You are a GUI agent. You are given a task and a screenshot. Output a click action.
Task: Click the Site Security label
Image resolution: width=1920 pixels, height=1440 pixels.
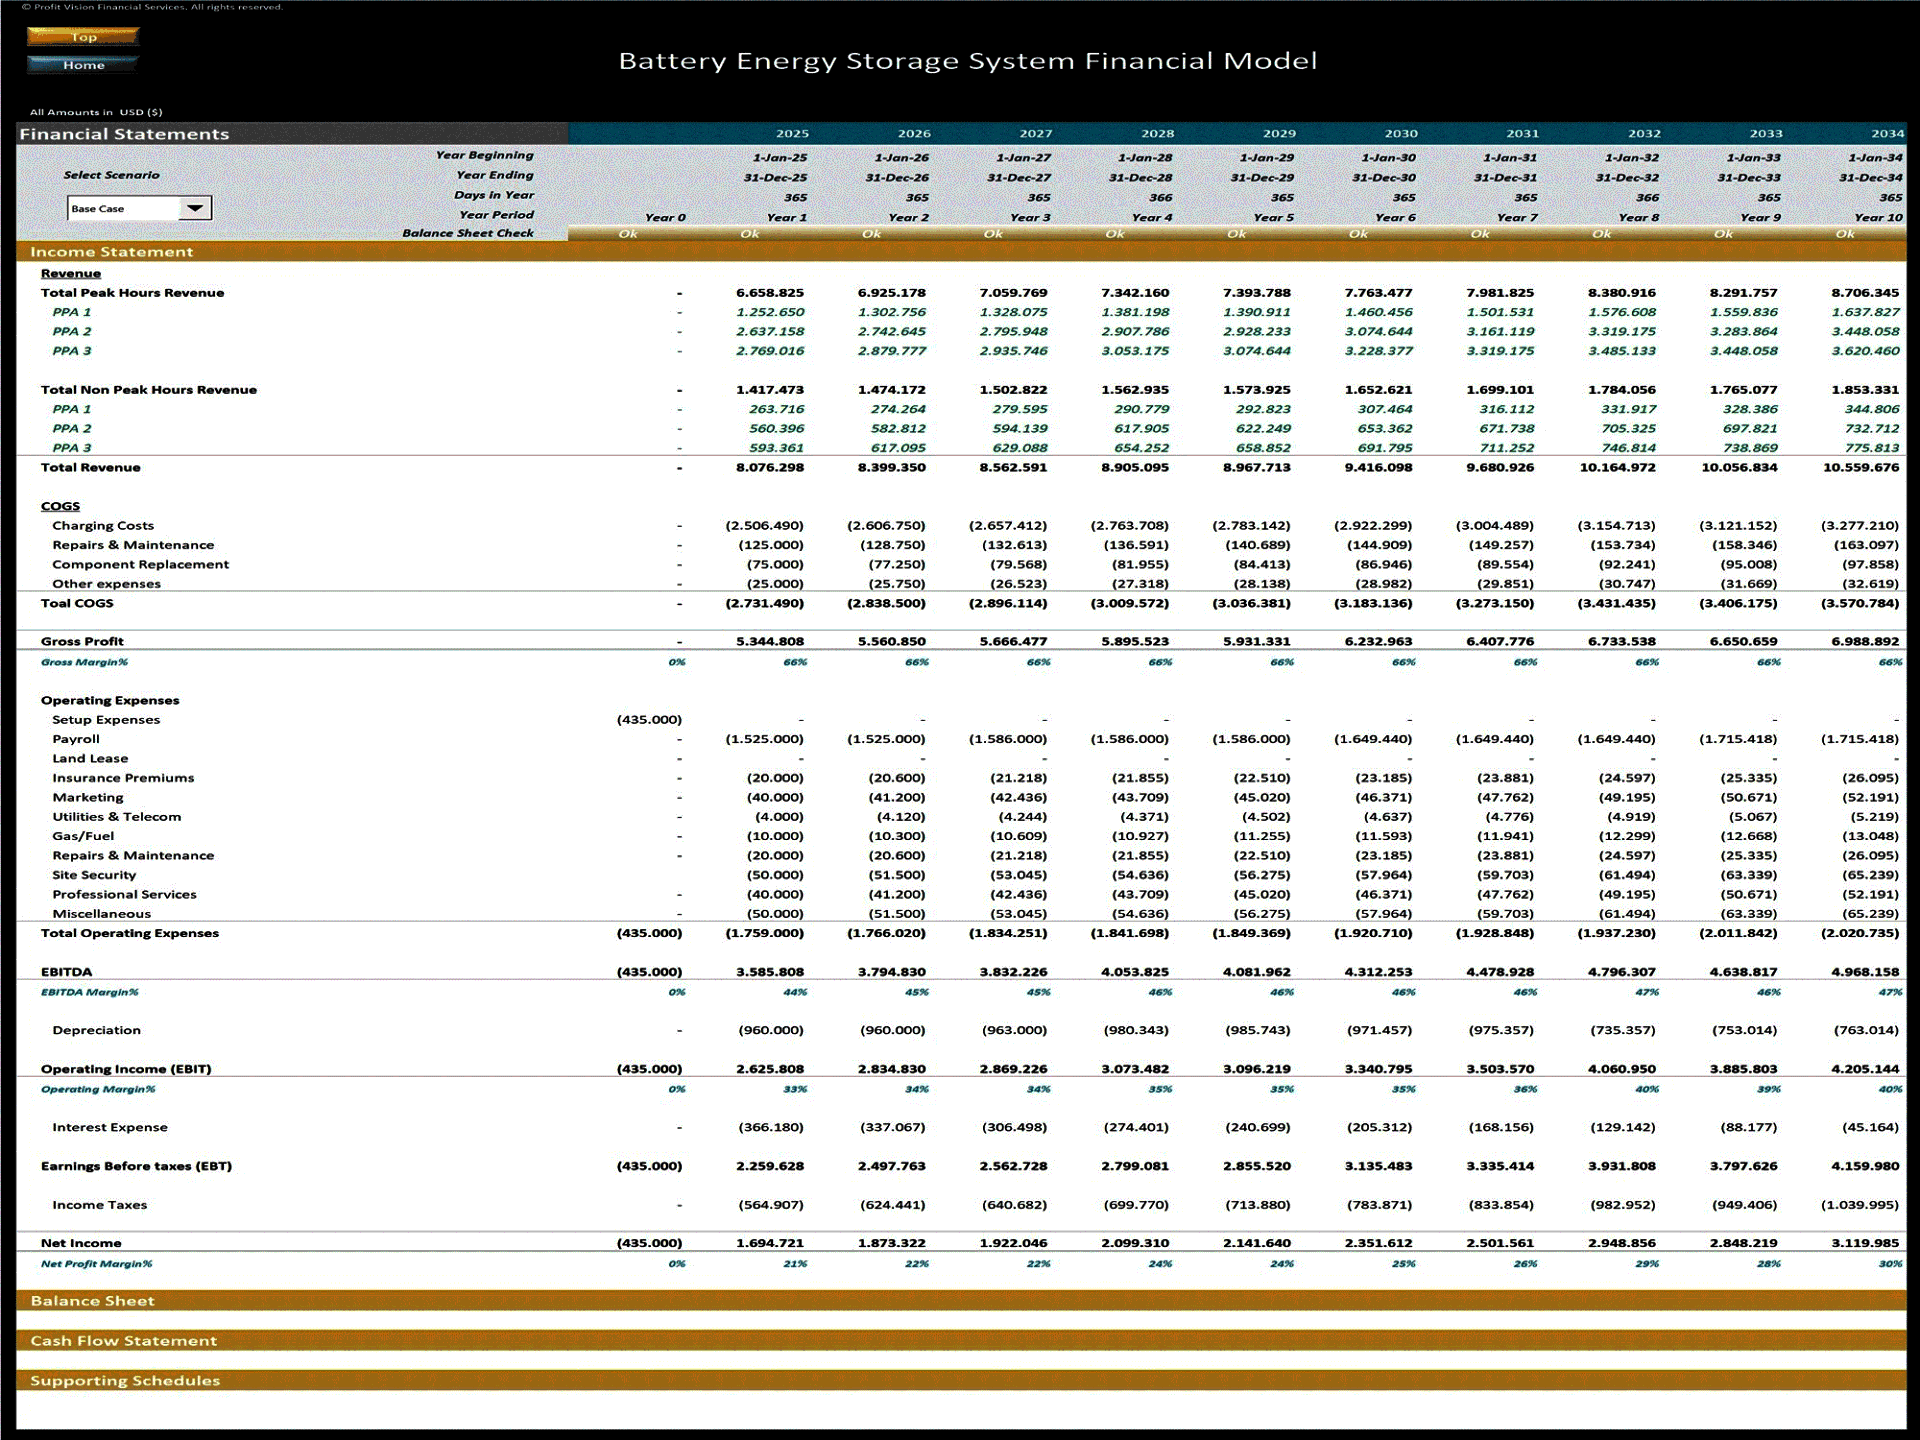click(94, 875)
